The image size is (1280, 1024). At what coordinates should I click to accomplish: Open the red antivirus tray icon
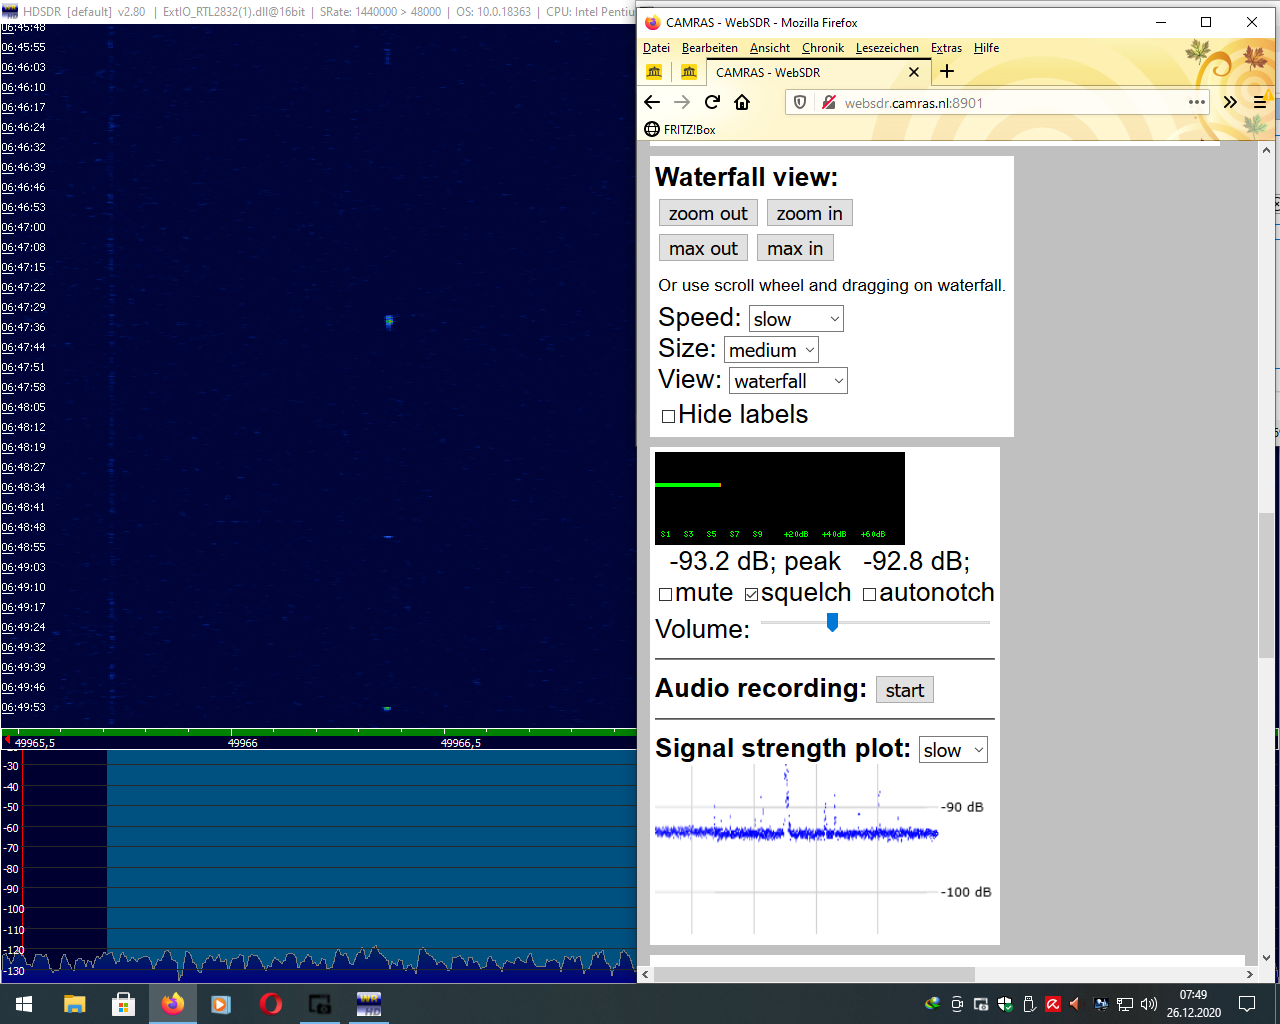pyautogui.click(x=1053, y=1004)
